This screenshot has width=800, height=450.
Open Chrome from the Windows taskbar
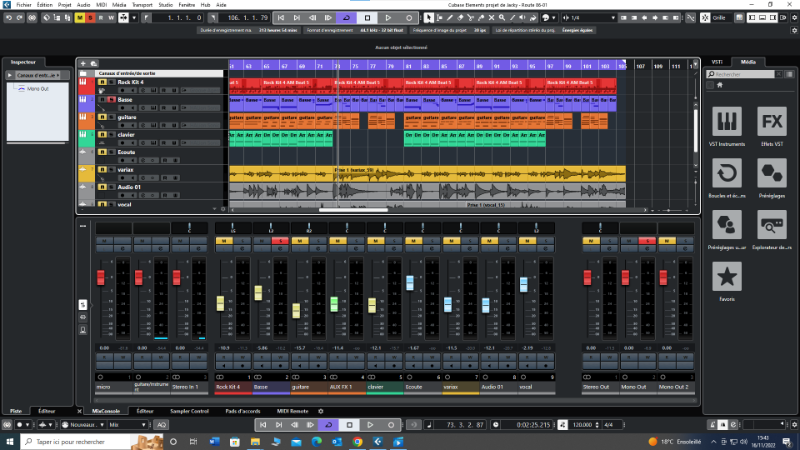[357, 442]
